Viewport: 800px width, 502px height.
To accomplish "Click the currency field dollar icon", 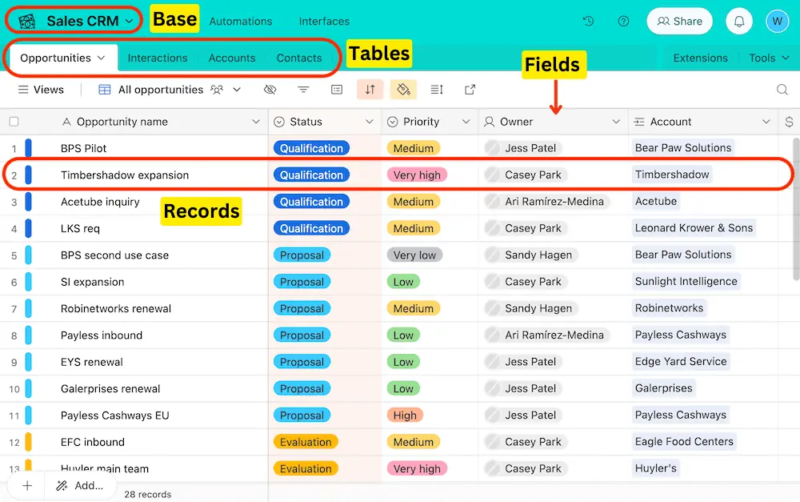I will [x=789, y=122].
